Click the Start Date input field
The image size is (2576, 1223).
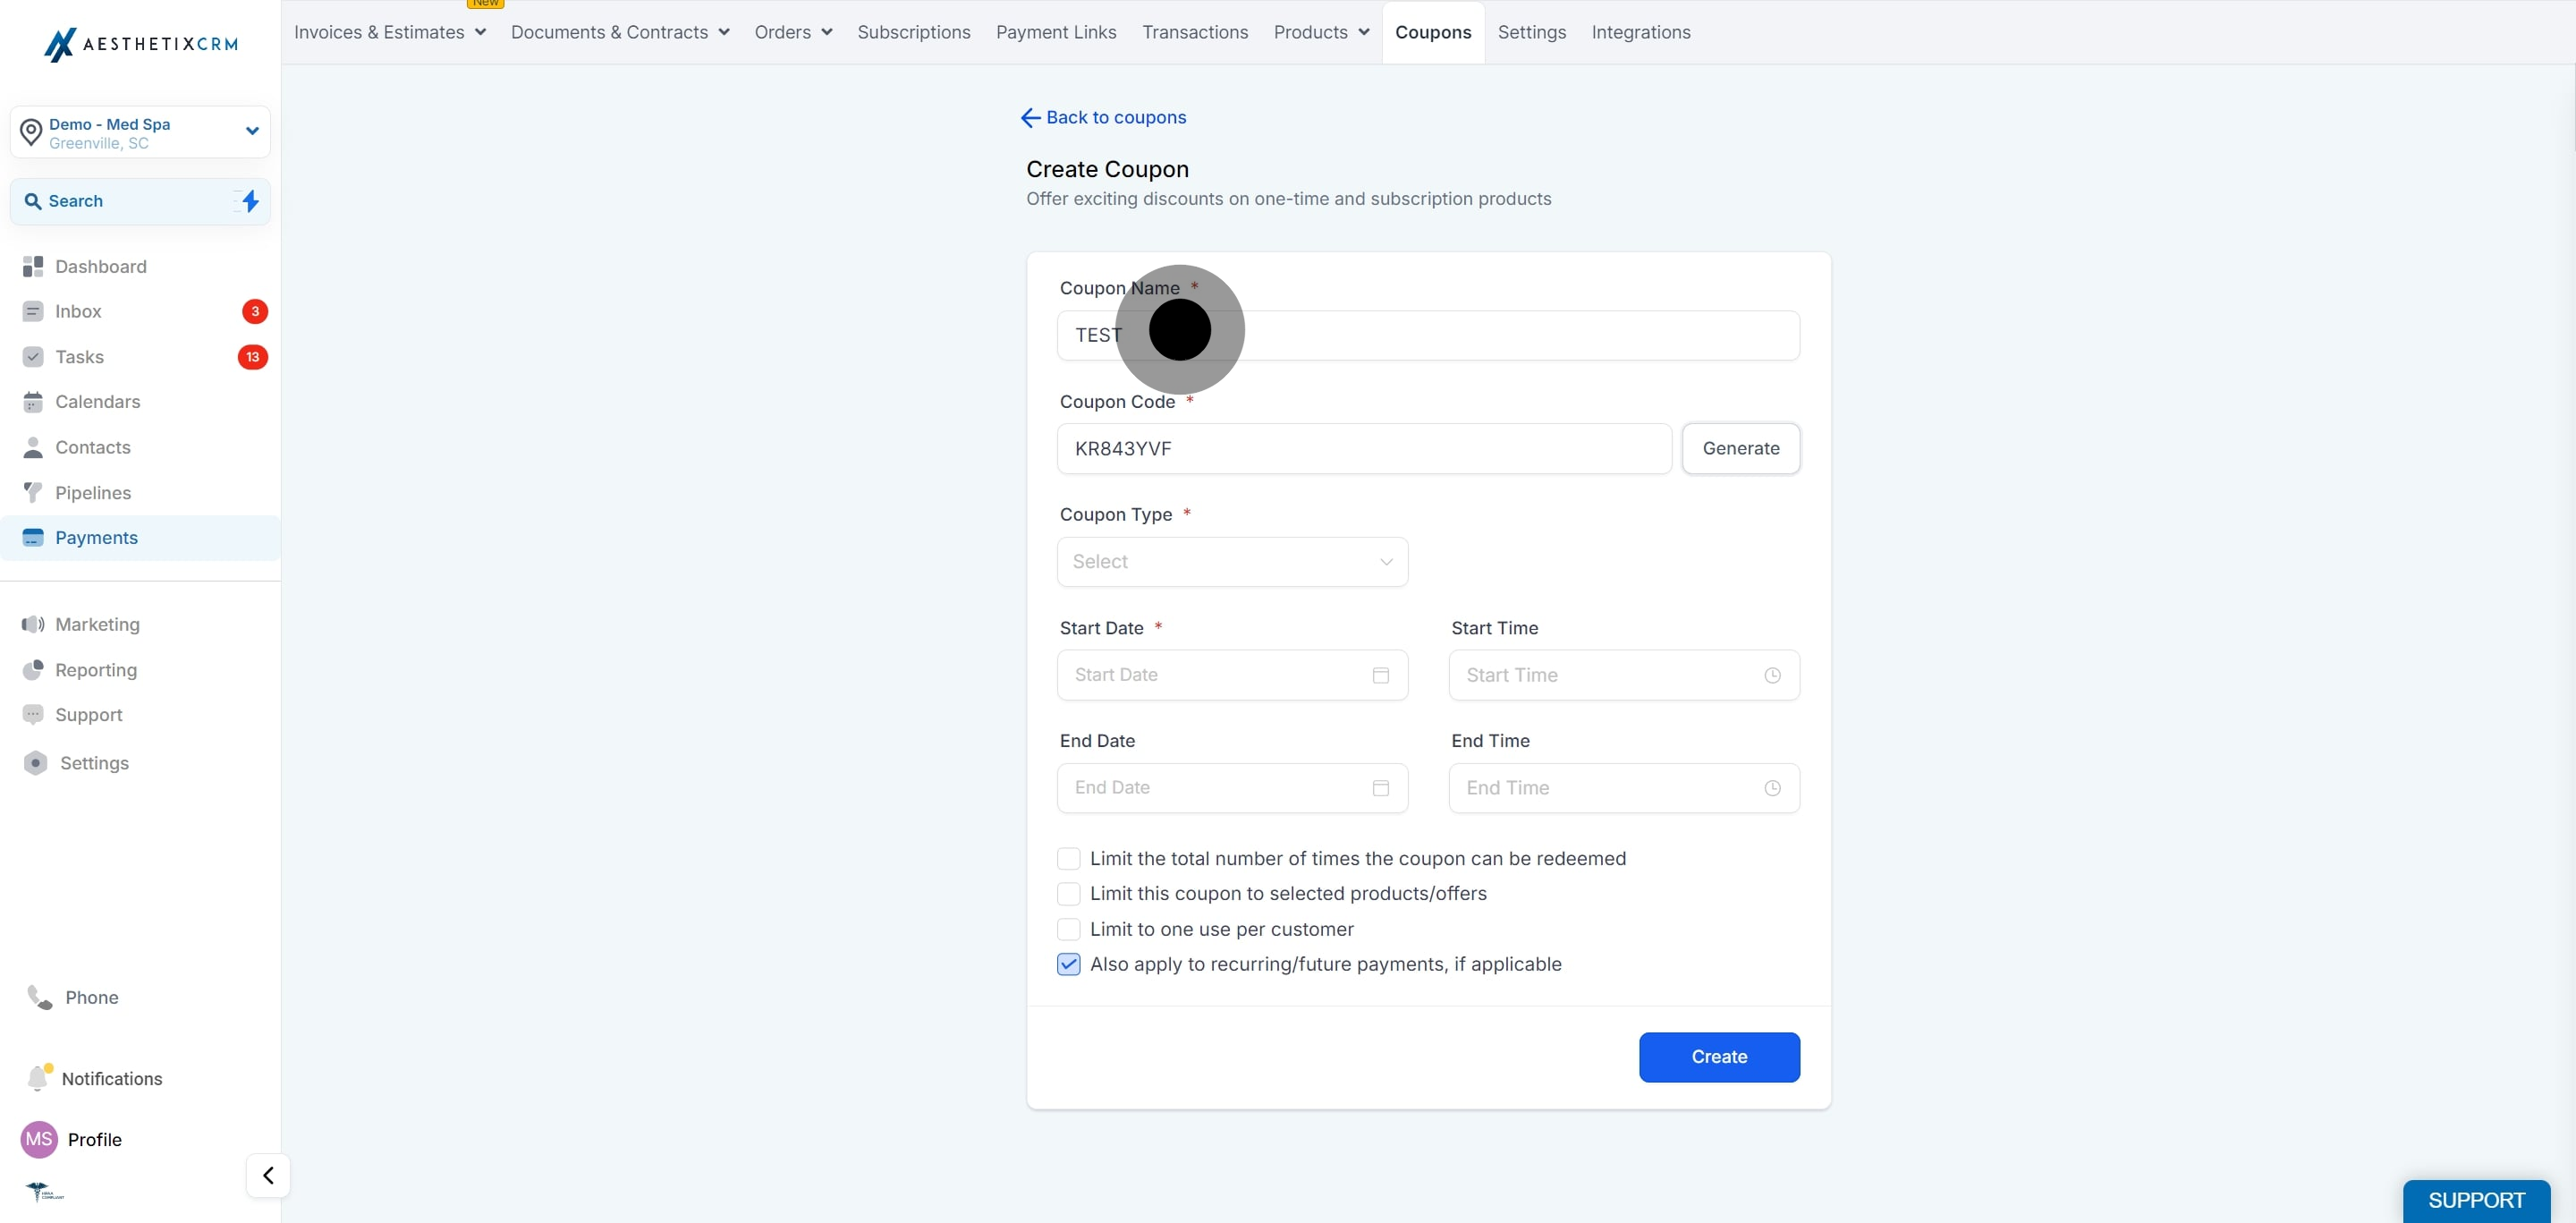[1232, 675]
